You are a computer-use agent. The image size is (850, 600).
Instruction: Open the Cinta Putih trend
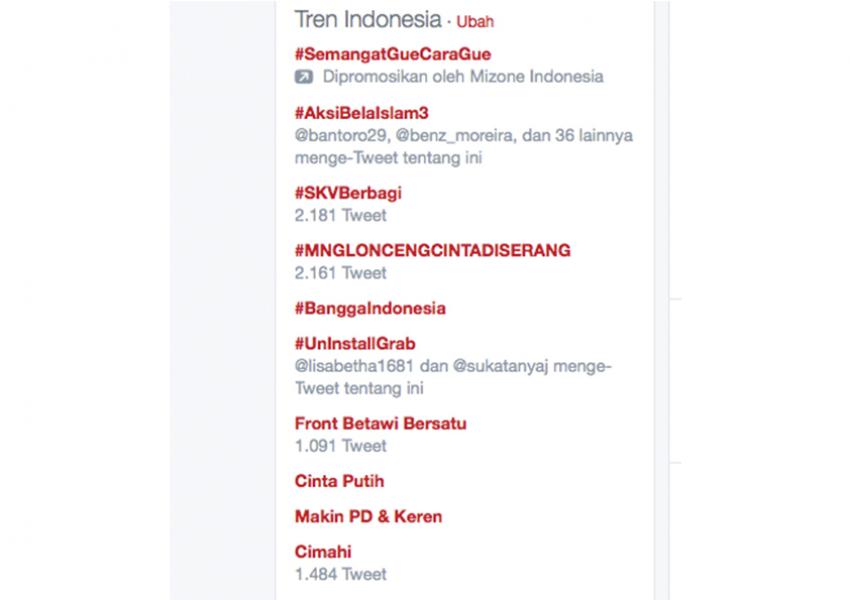click(339, 481)
